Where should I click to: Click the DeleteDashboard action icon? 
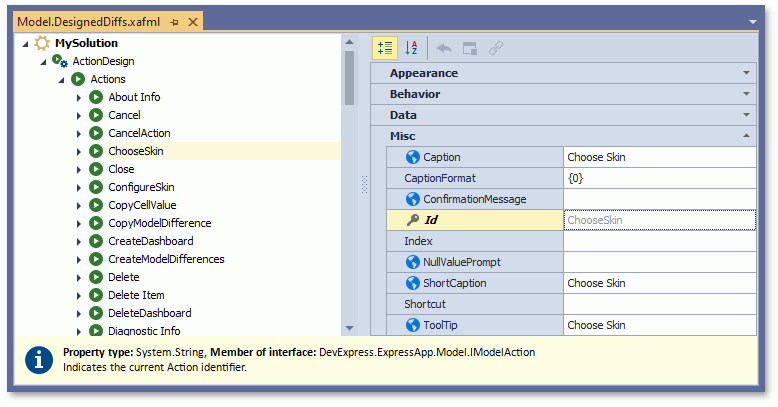tap(96, 313)
